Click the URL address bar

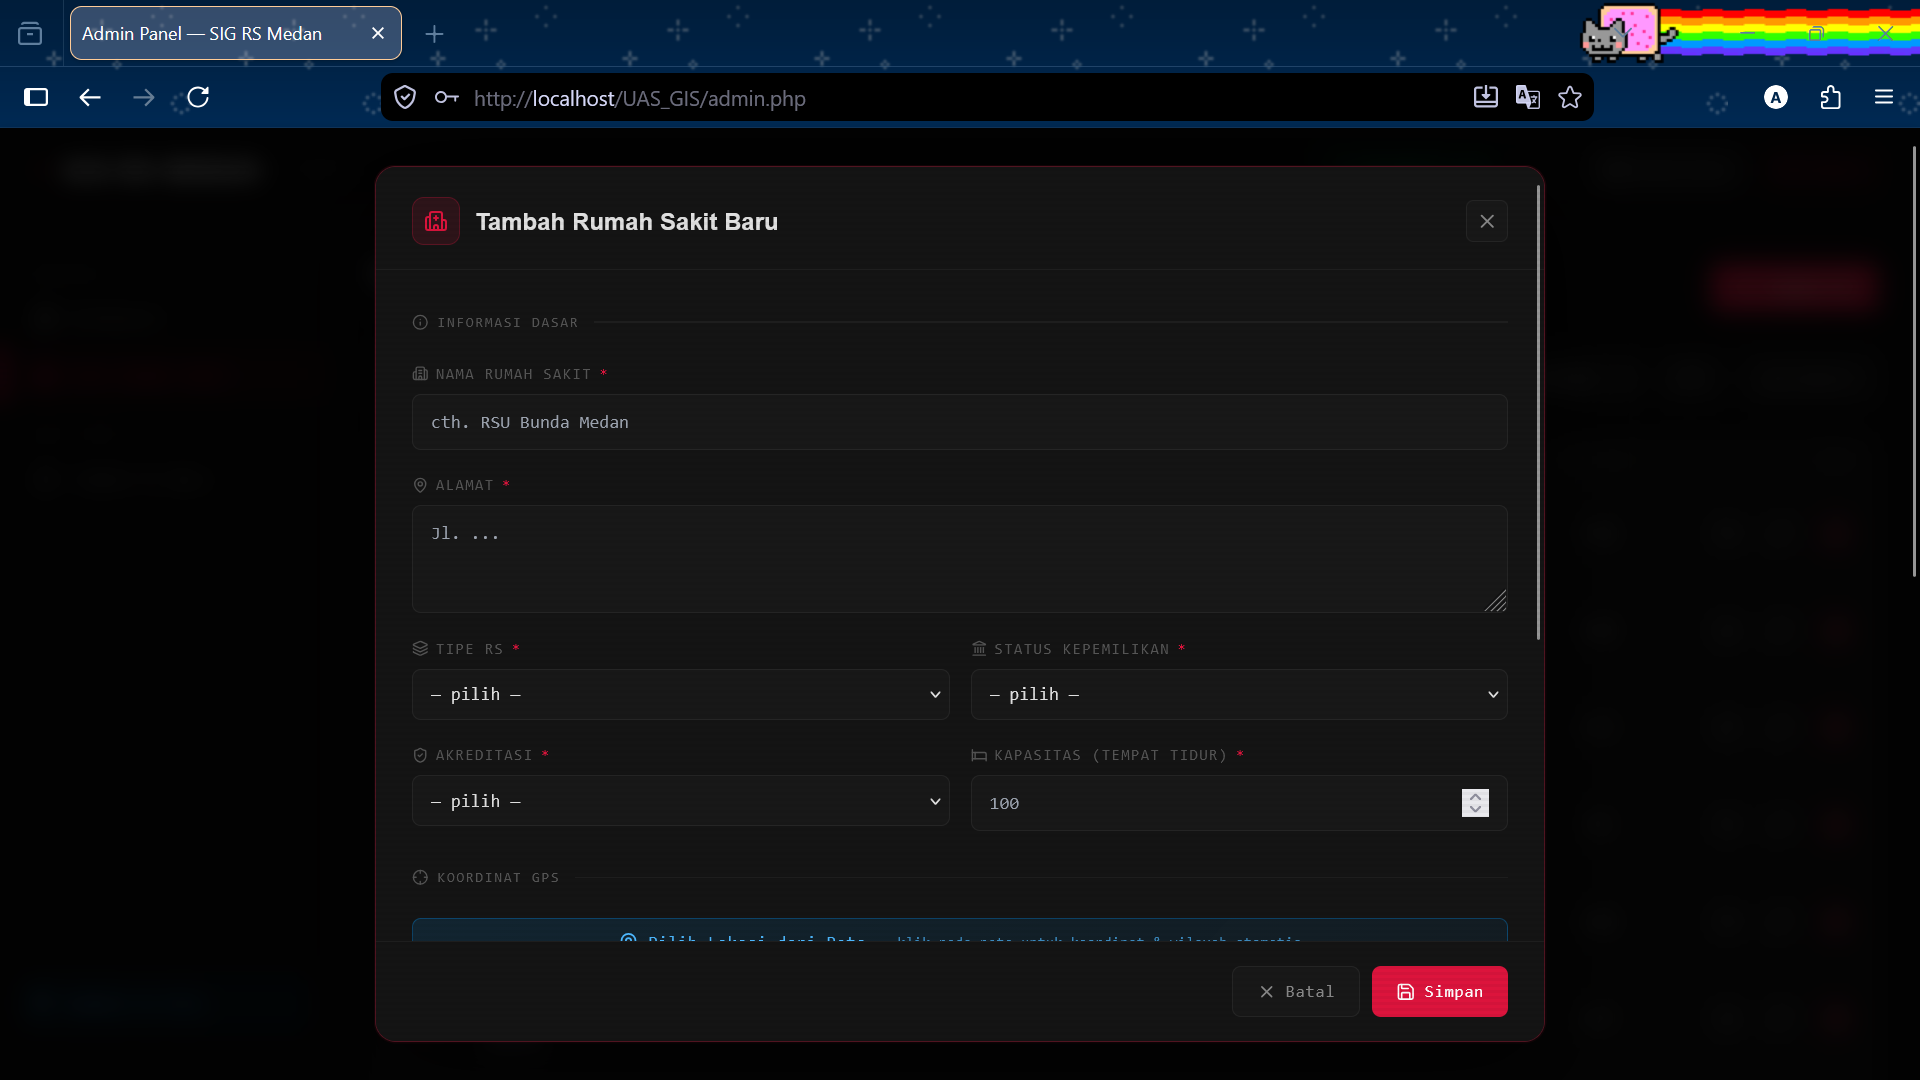960,98
